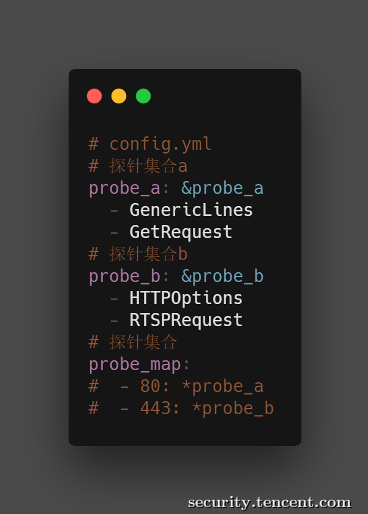Click the 'GetRequest' list entry
368x514 pixels.
tap(181, 232)
